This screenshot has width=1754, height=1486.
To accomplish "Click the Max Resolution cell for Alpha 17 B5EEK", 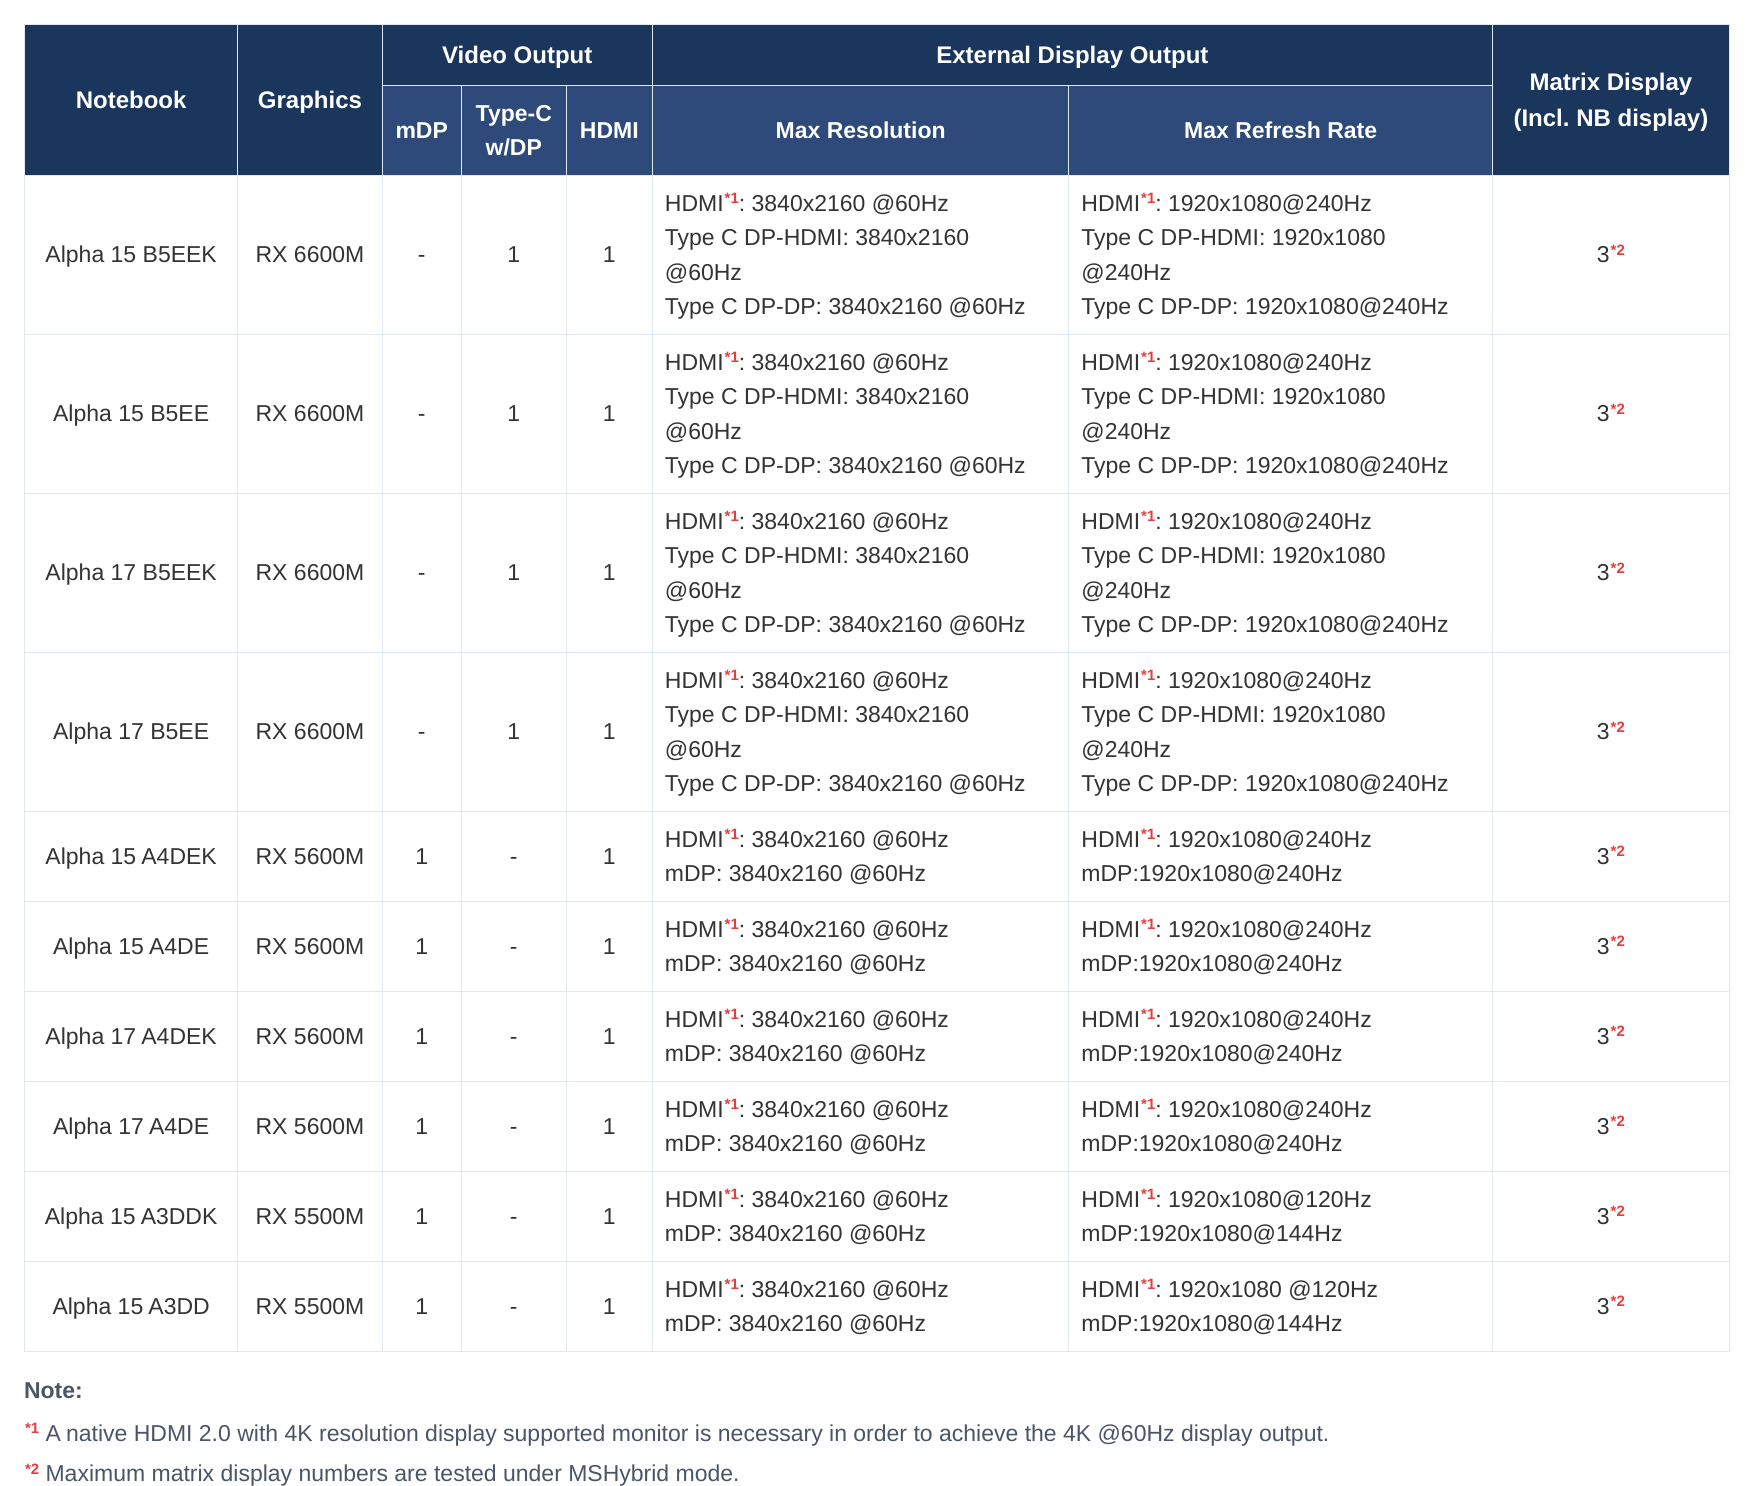I will tap(860, 573).
